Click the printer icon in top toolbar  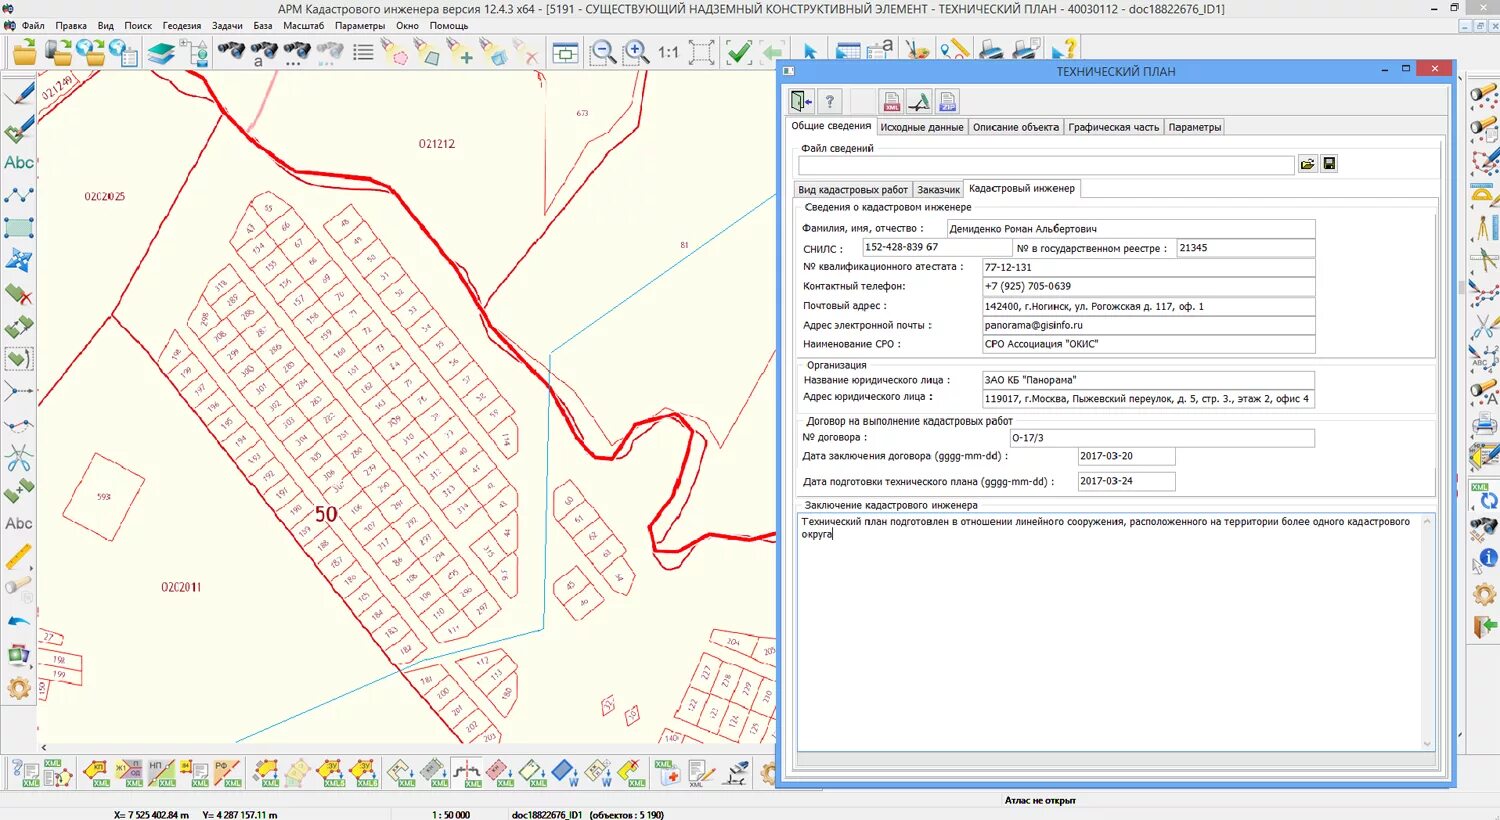click(991, 50)
